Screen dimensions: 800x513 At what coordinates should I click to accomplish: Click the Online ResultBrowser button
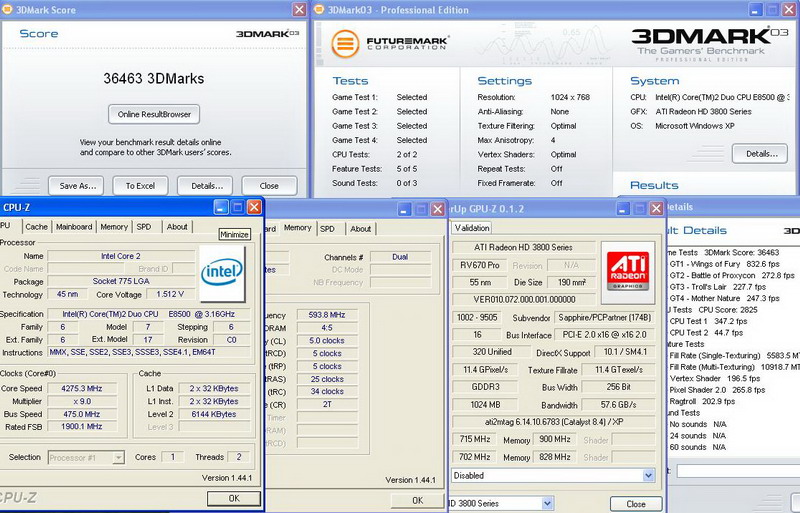(154, 114)
